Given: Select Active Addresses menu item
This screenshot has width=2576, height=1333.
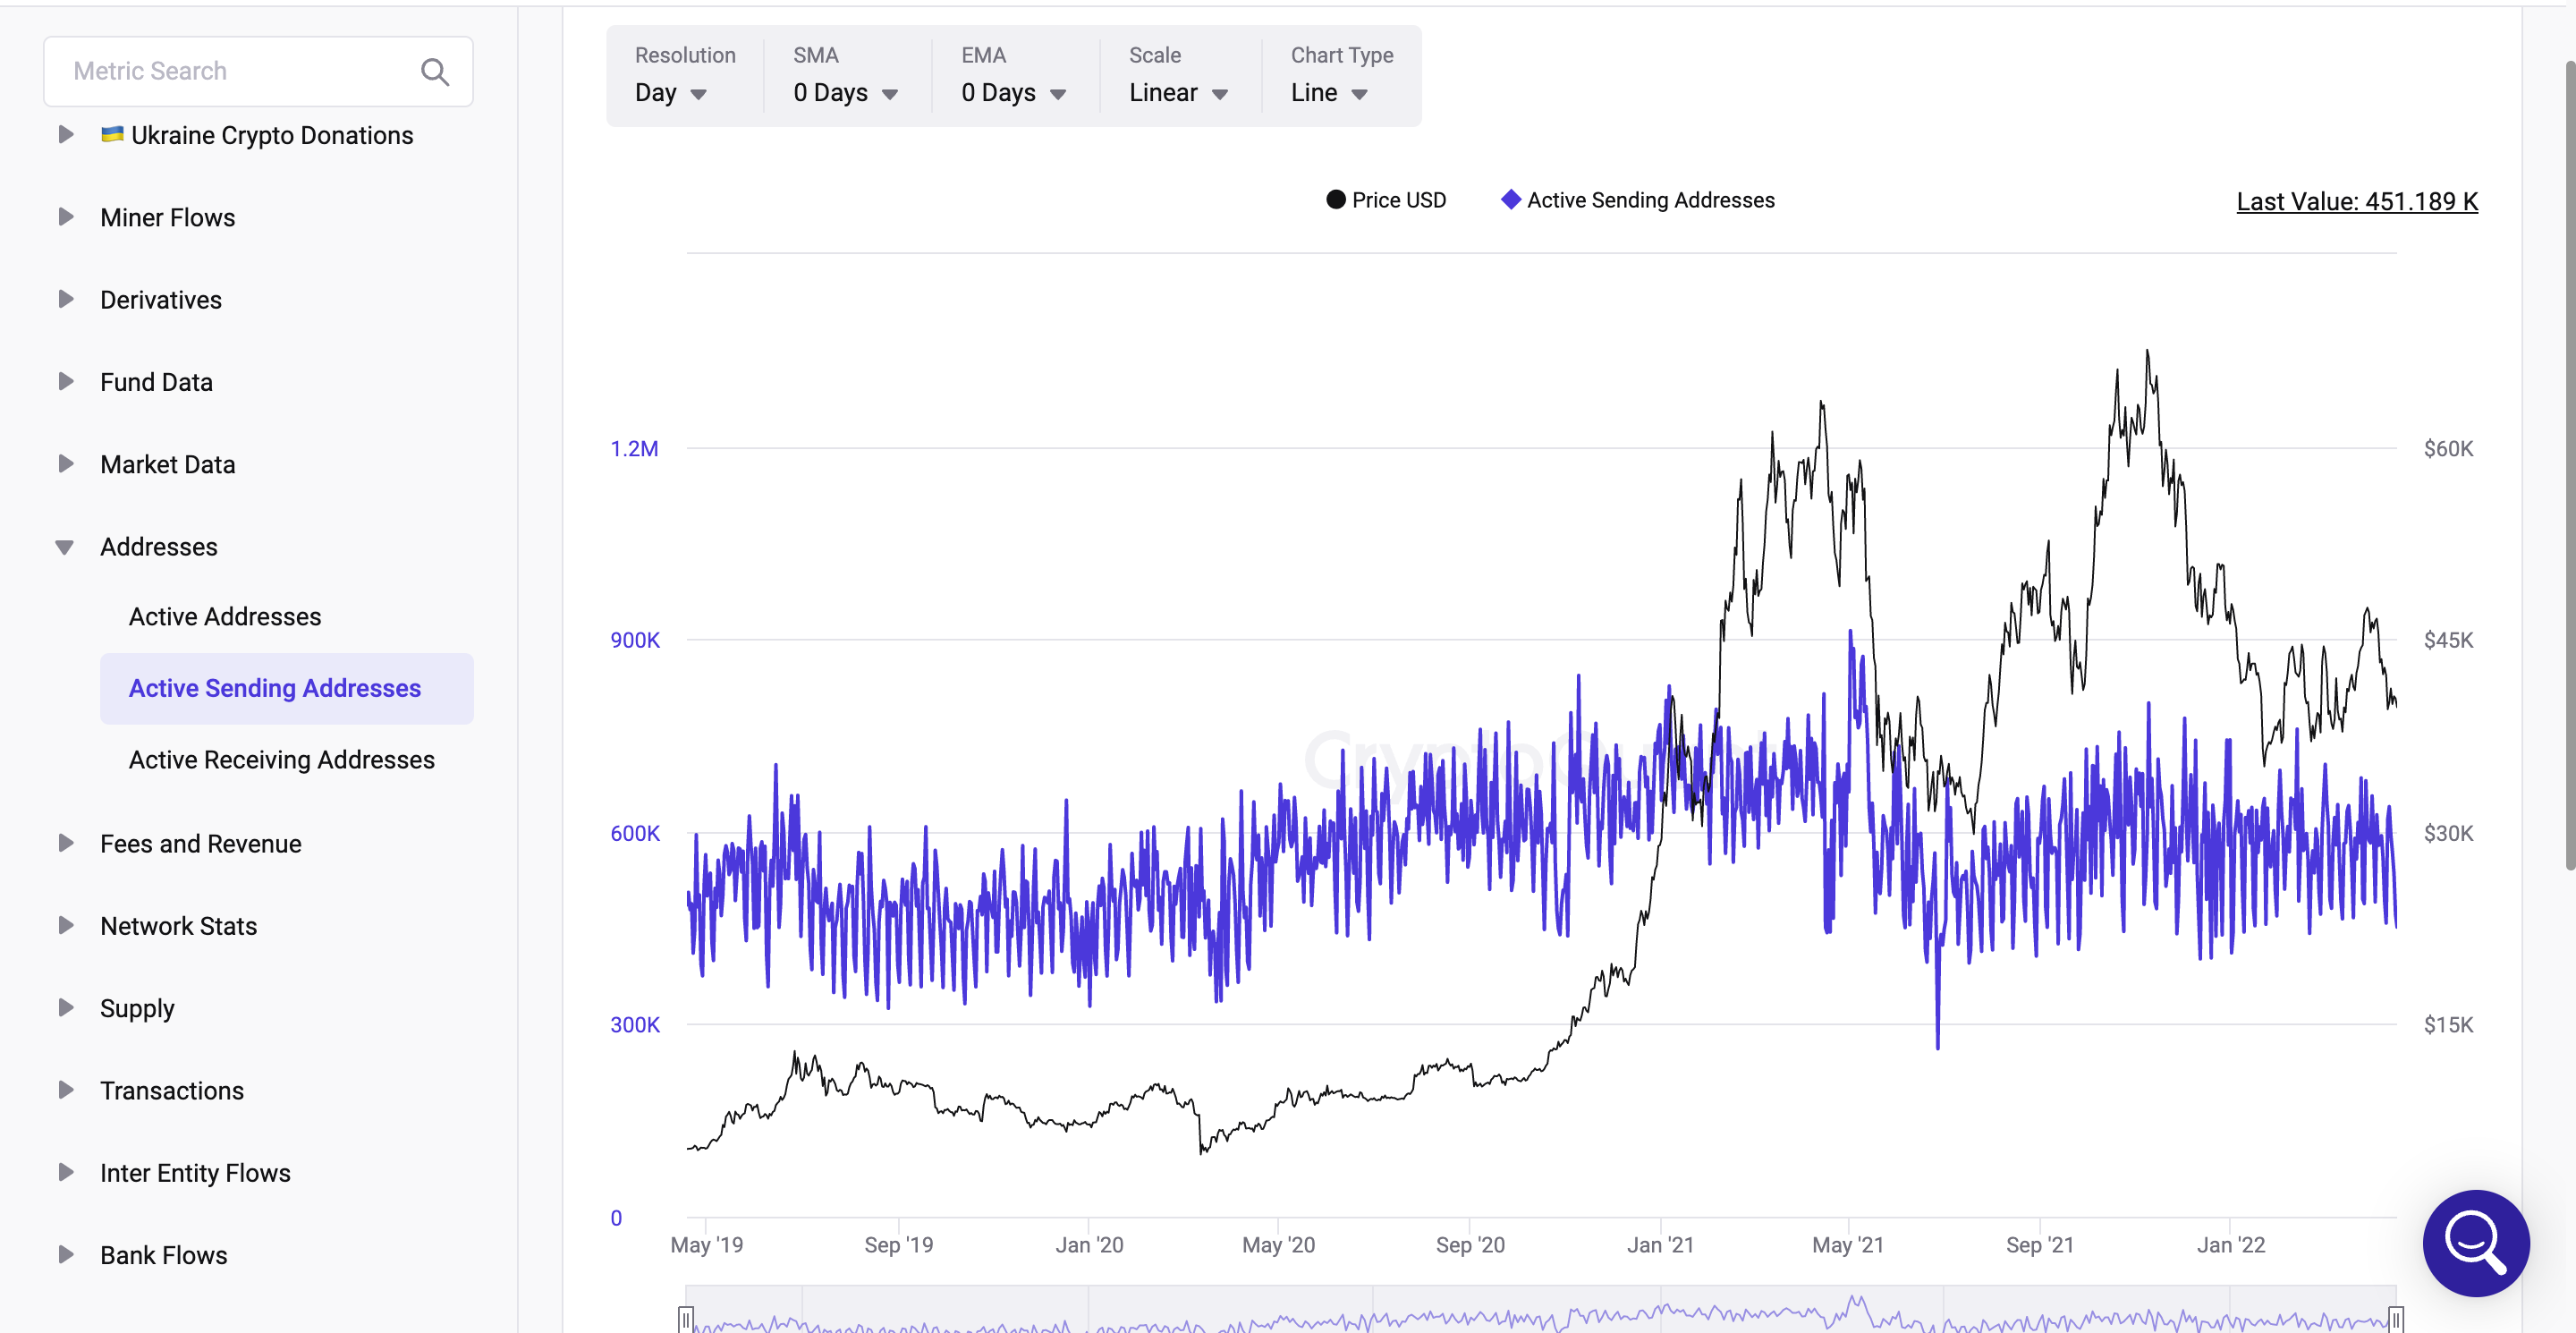Looking at the screenshot, I should coord(226,616).
